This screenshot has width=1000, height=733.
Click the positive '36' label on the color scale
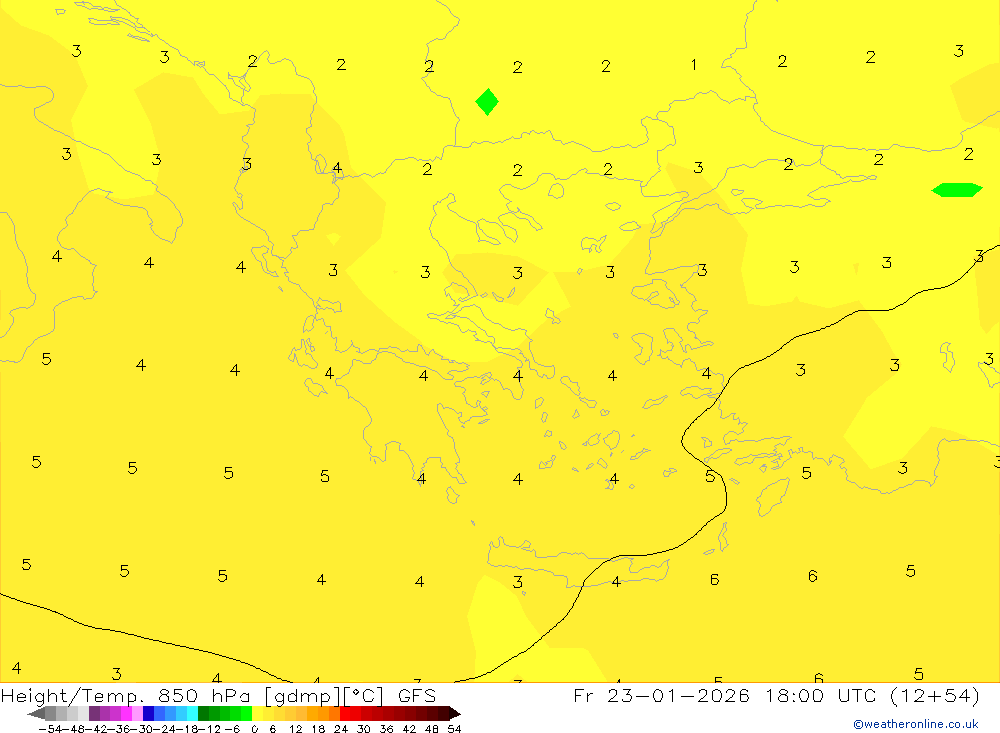coord(386,729)
